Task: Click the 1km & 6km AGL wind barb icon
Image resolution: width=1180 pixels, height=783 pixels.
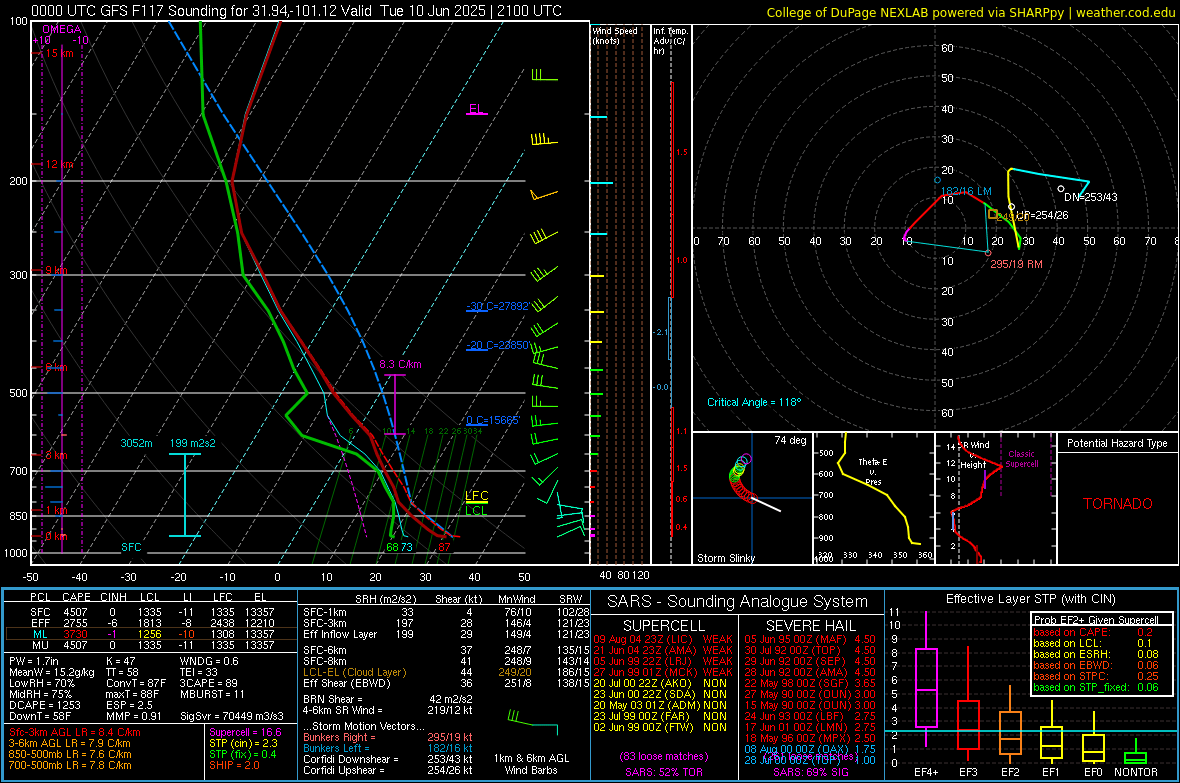Action: (x=533, y=720)
